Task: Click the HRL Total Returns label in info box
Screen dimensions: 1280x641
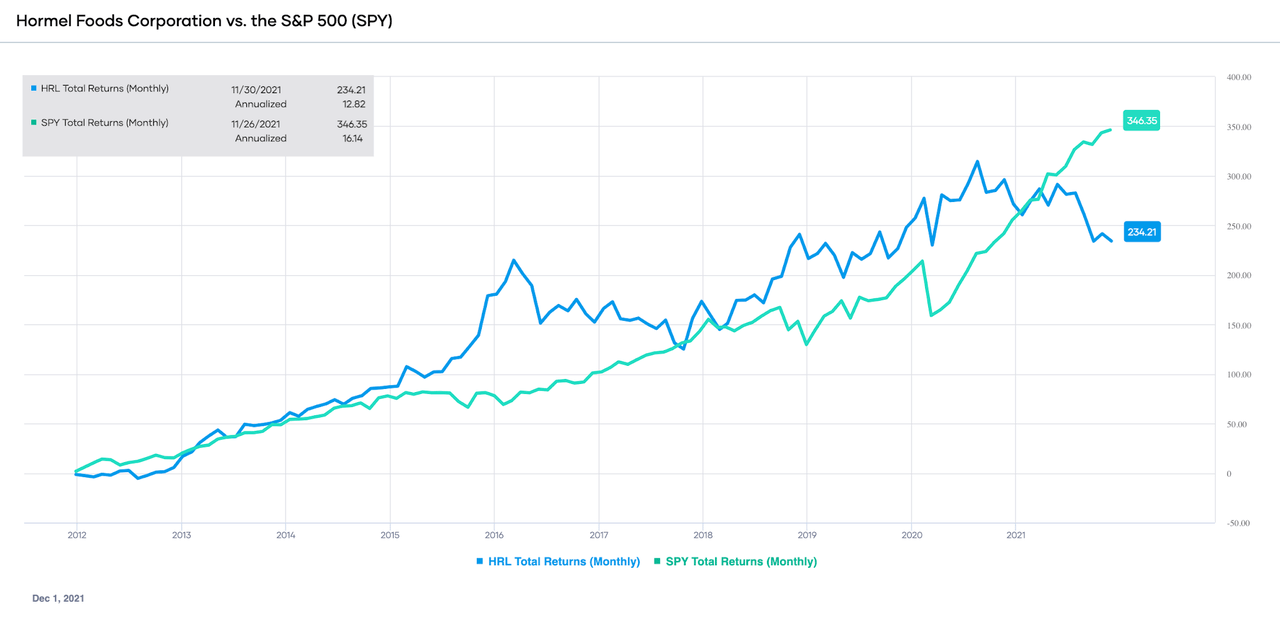Action: click(x=105, y=89)
